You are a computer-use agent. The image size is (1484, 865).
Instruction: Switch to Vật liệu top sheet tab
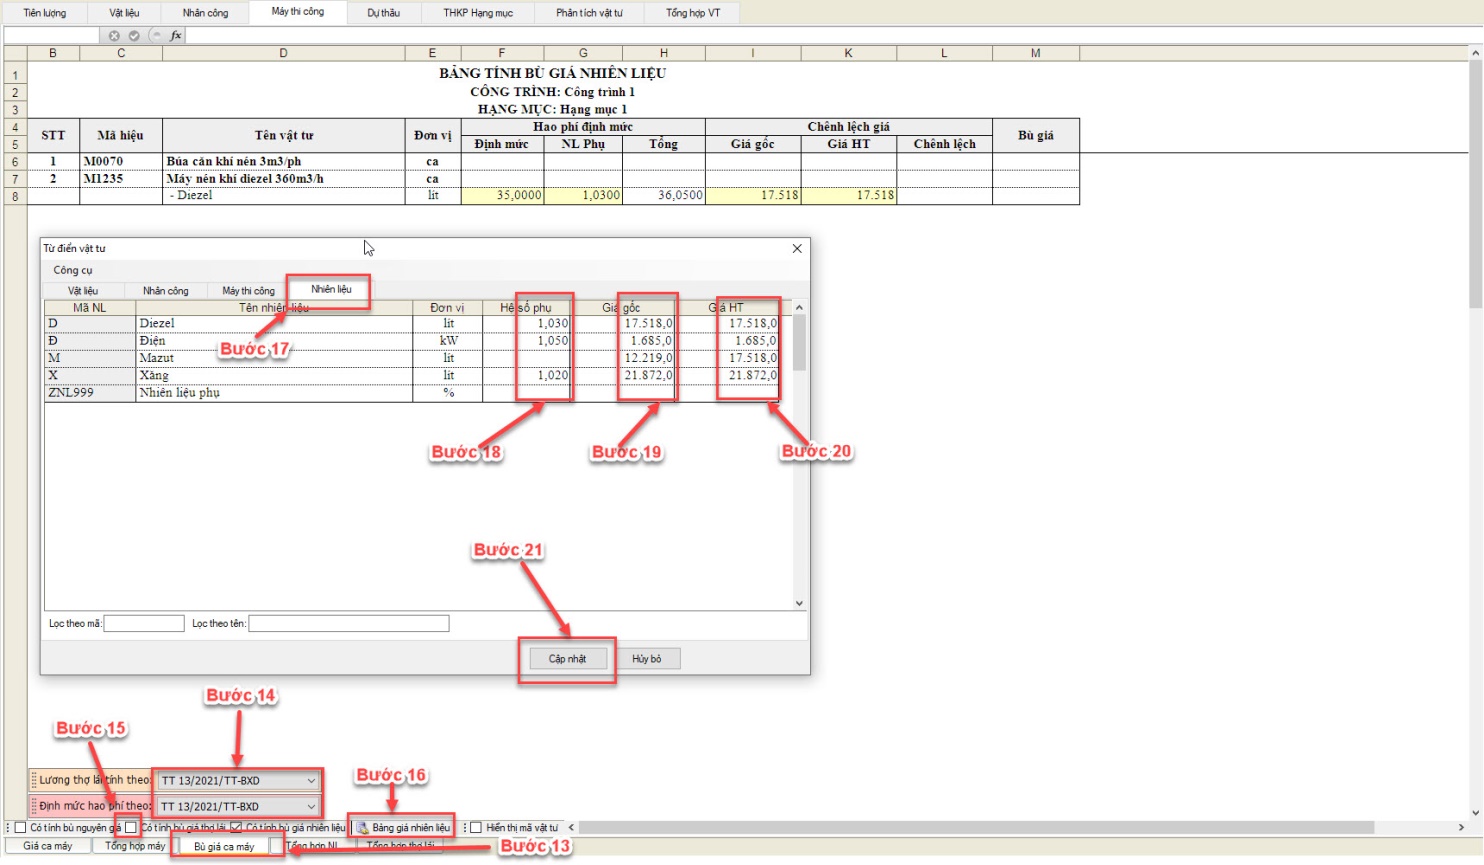click(x=125, y=13)
